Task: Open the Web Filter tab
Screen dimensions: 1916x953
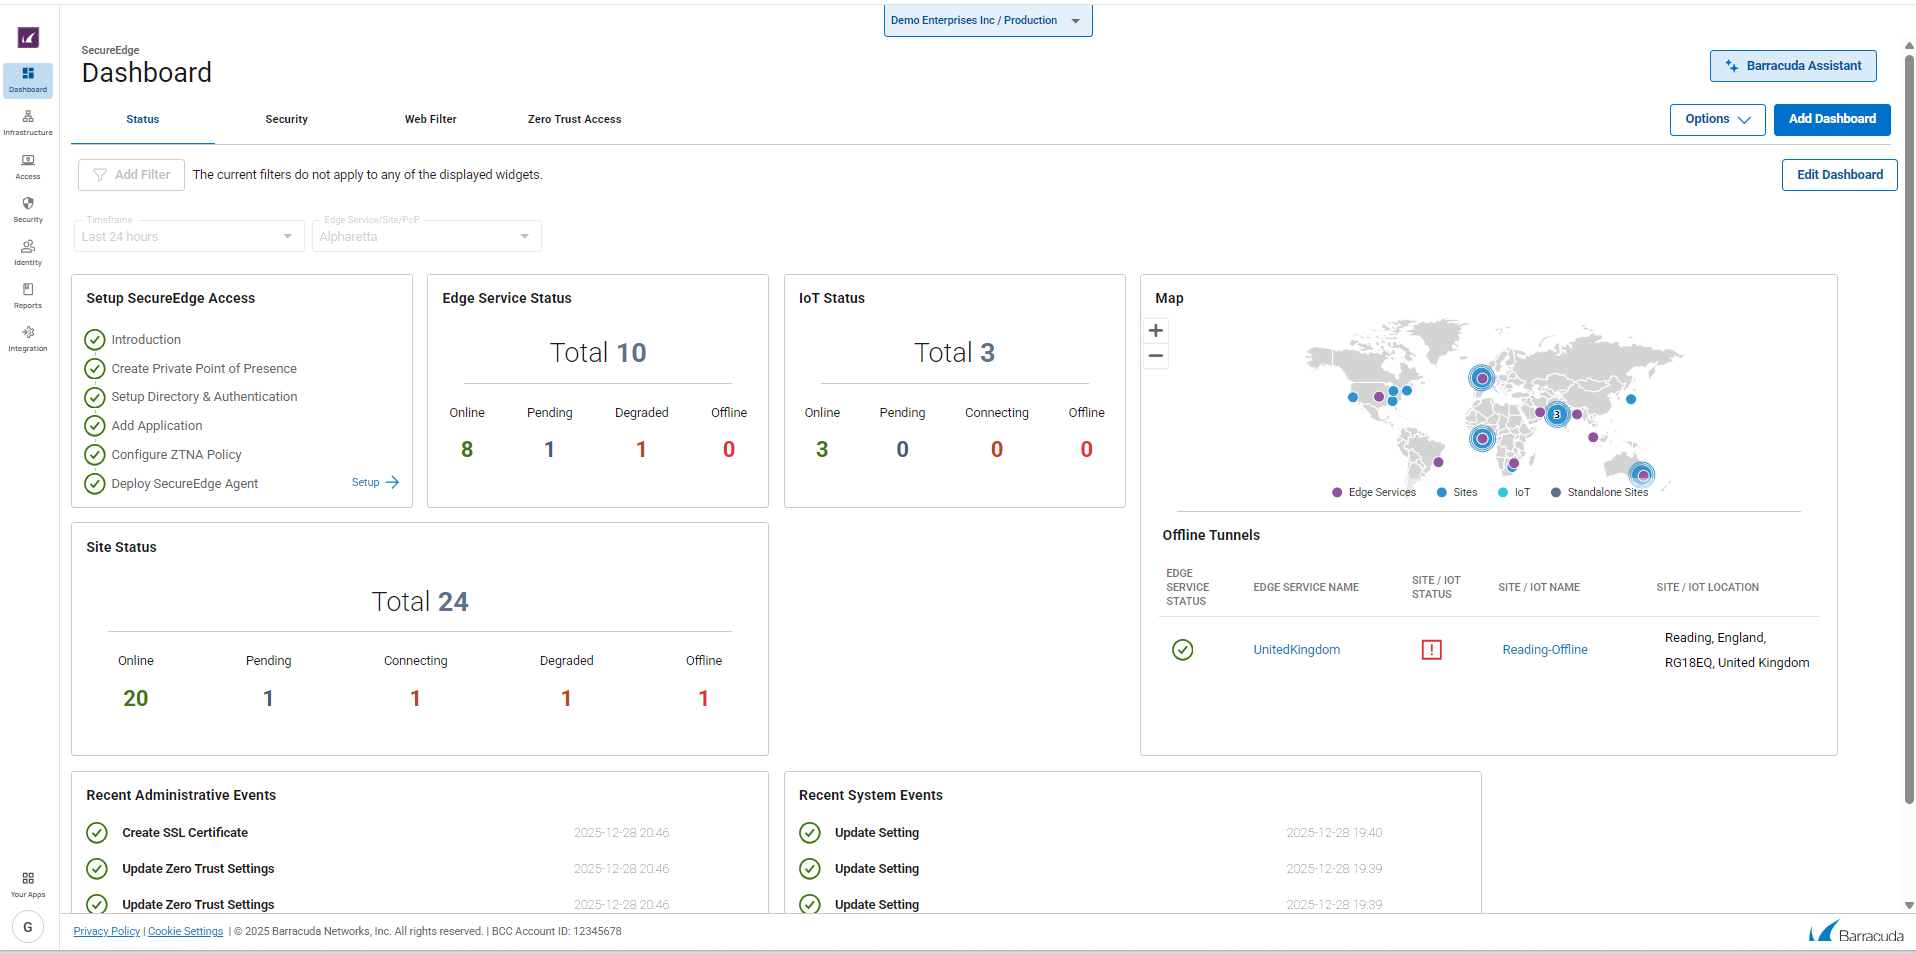Action: pyautogui.click(x=430, y=119)
